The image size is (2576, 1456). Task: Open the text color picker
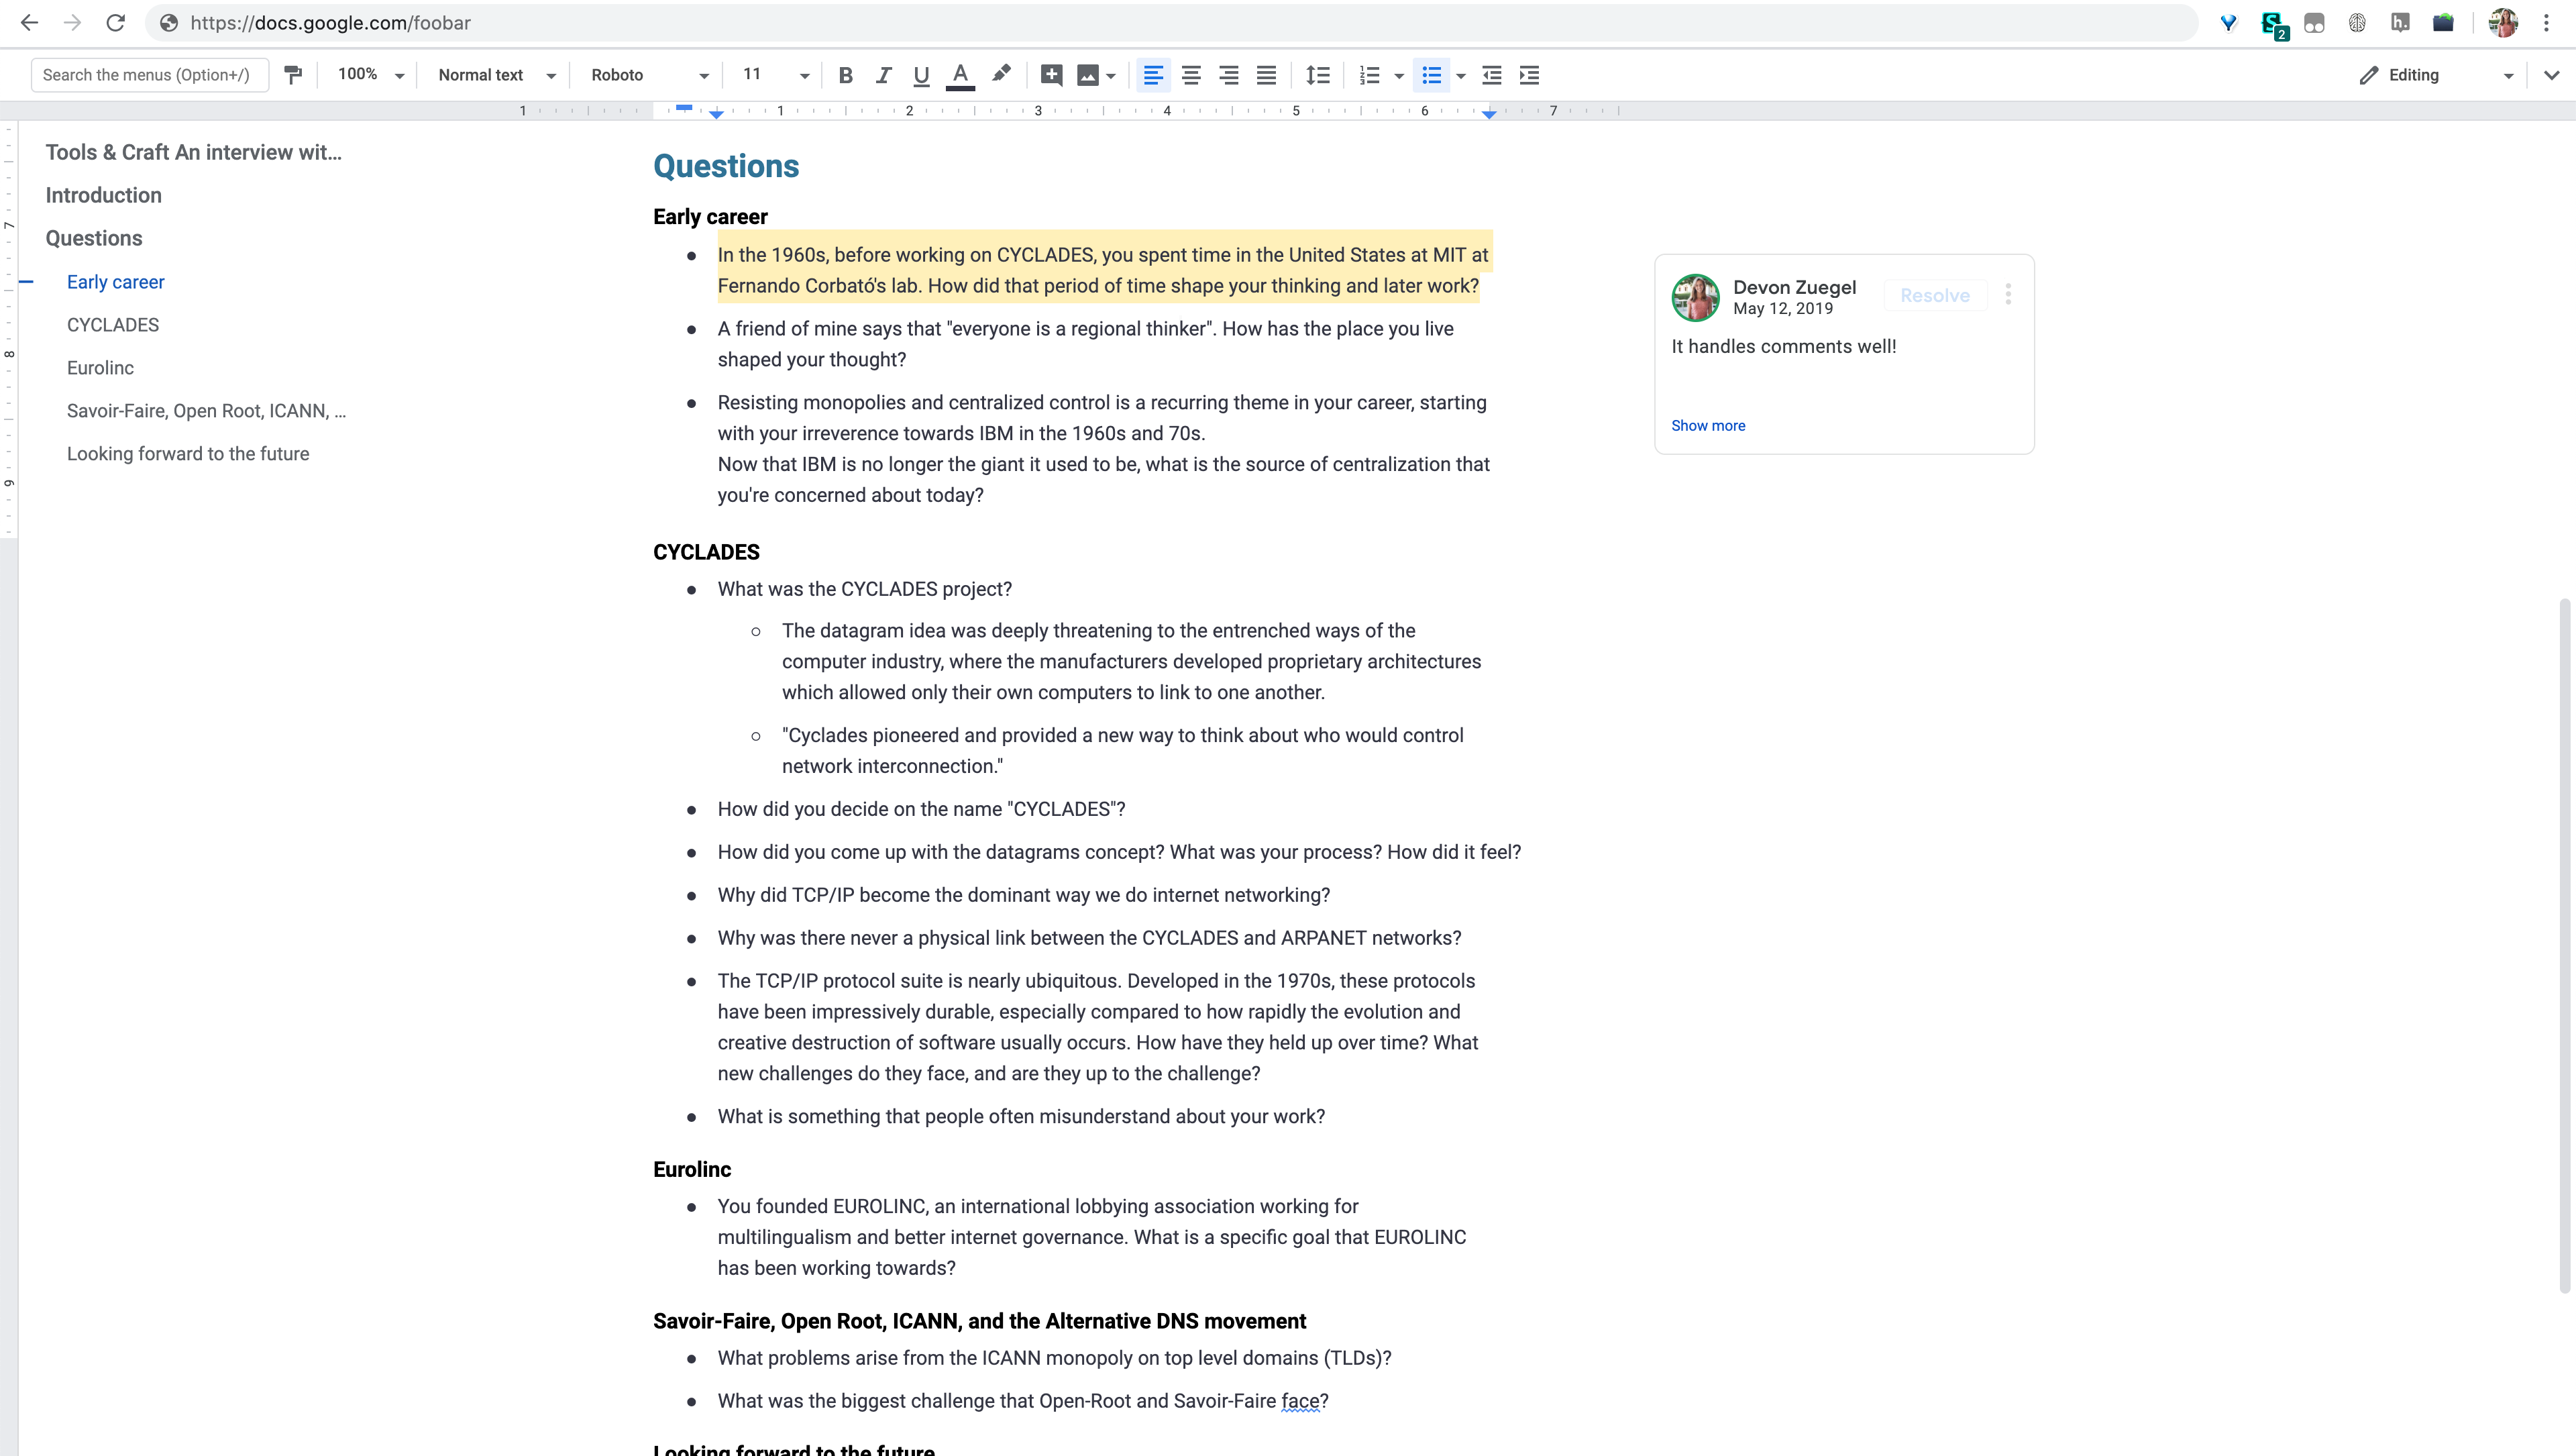click(x=960, y=75)
